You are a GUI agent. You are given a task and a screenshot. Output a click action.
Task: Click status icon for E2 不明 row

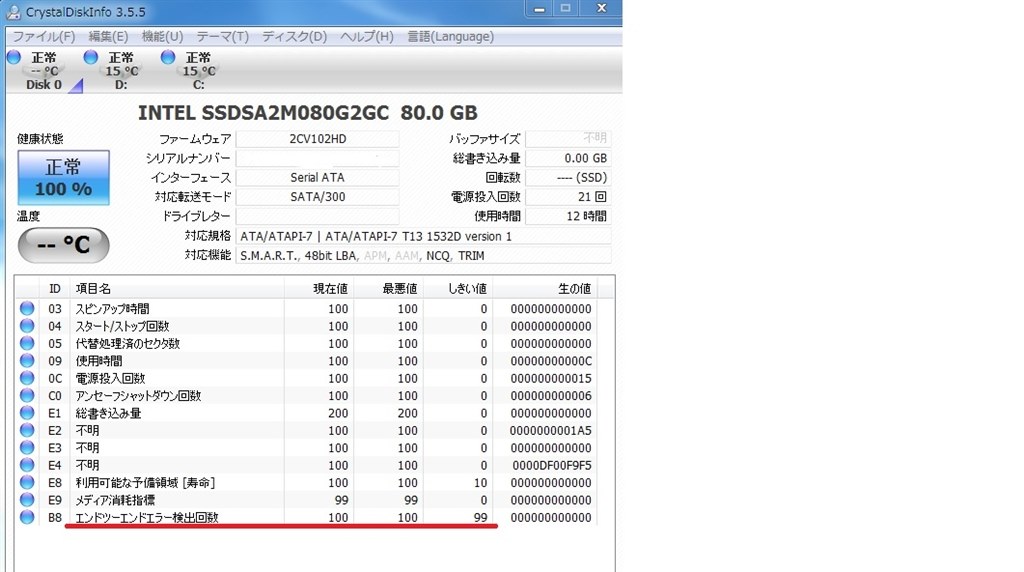point(27,430)
